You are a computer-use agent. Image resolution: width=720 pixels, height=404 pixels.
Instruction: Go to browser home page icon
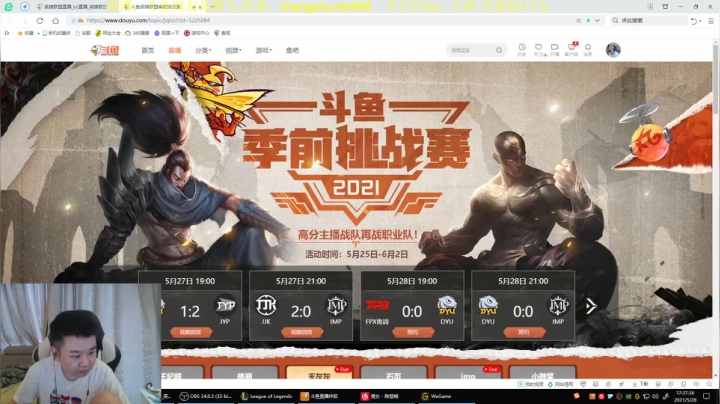pos(56,21)
